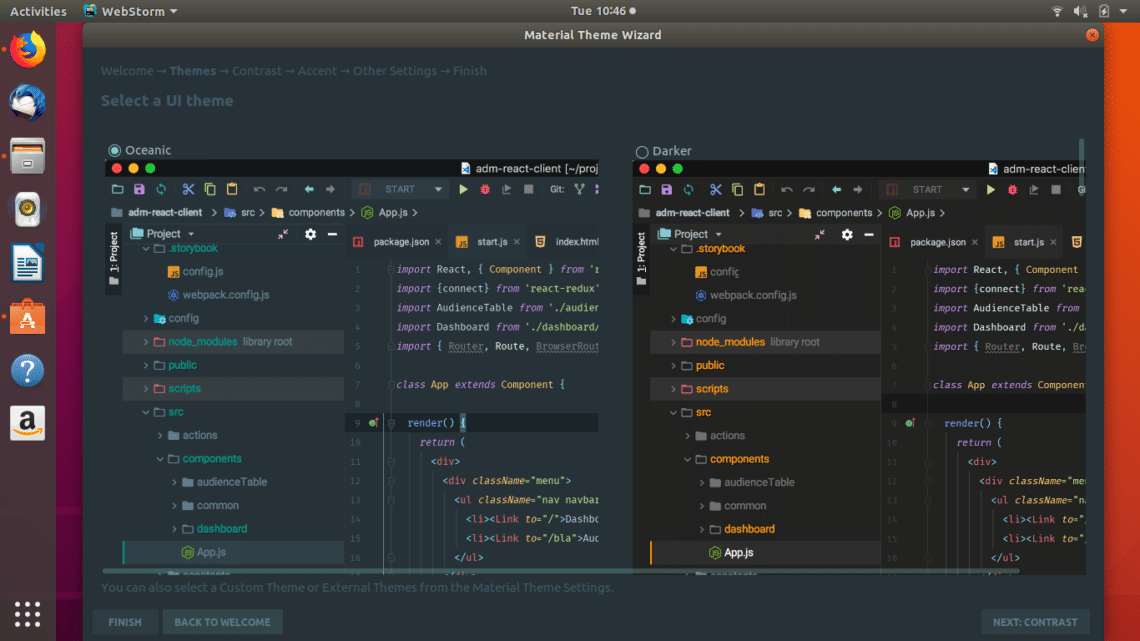The height and width of the screenshot is (641, 1140).
Task: Click the green Run icon in the Oceanic preview
Action: [x=463, y=189]
